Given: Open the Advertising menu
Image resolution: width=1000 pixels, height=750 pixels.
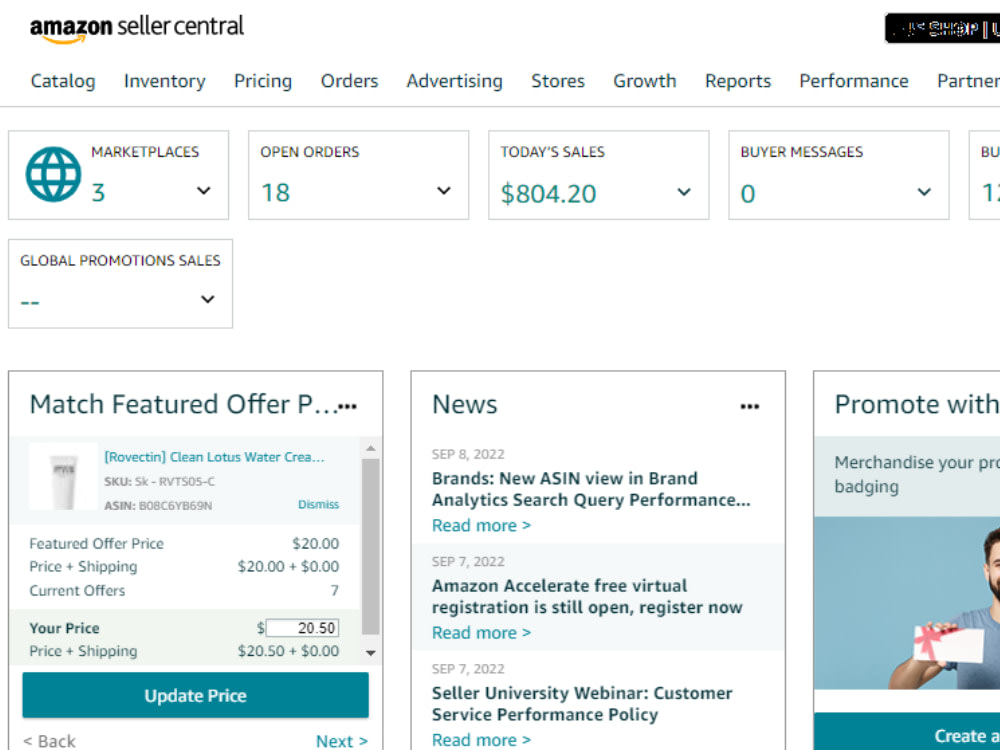Looking at the screenshot, I should (455, 81).
